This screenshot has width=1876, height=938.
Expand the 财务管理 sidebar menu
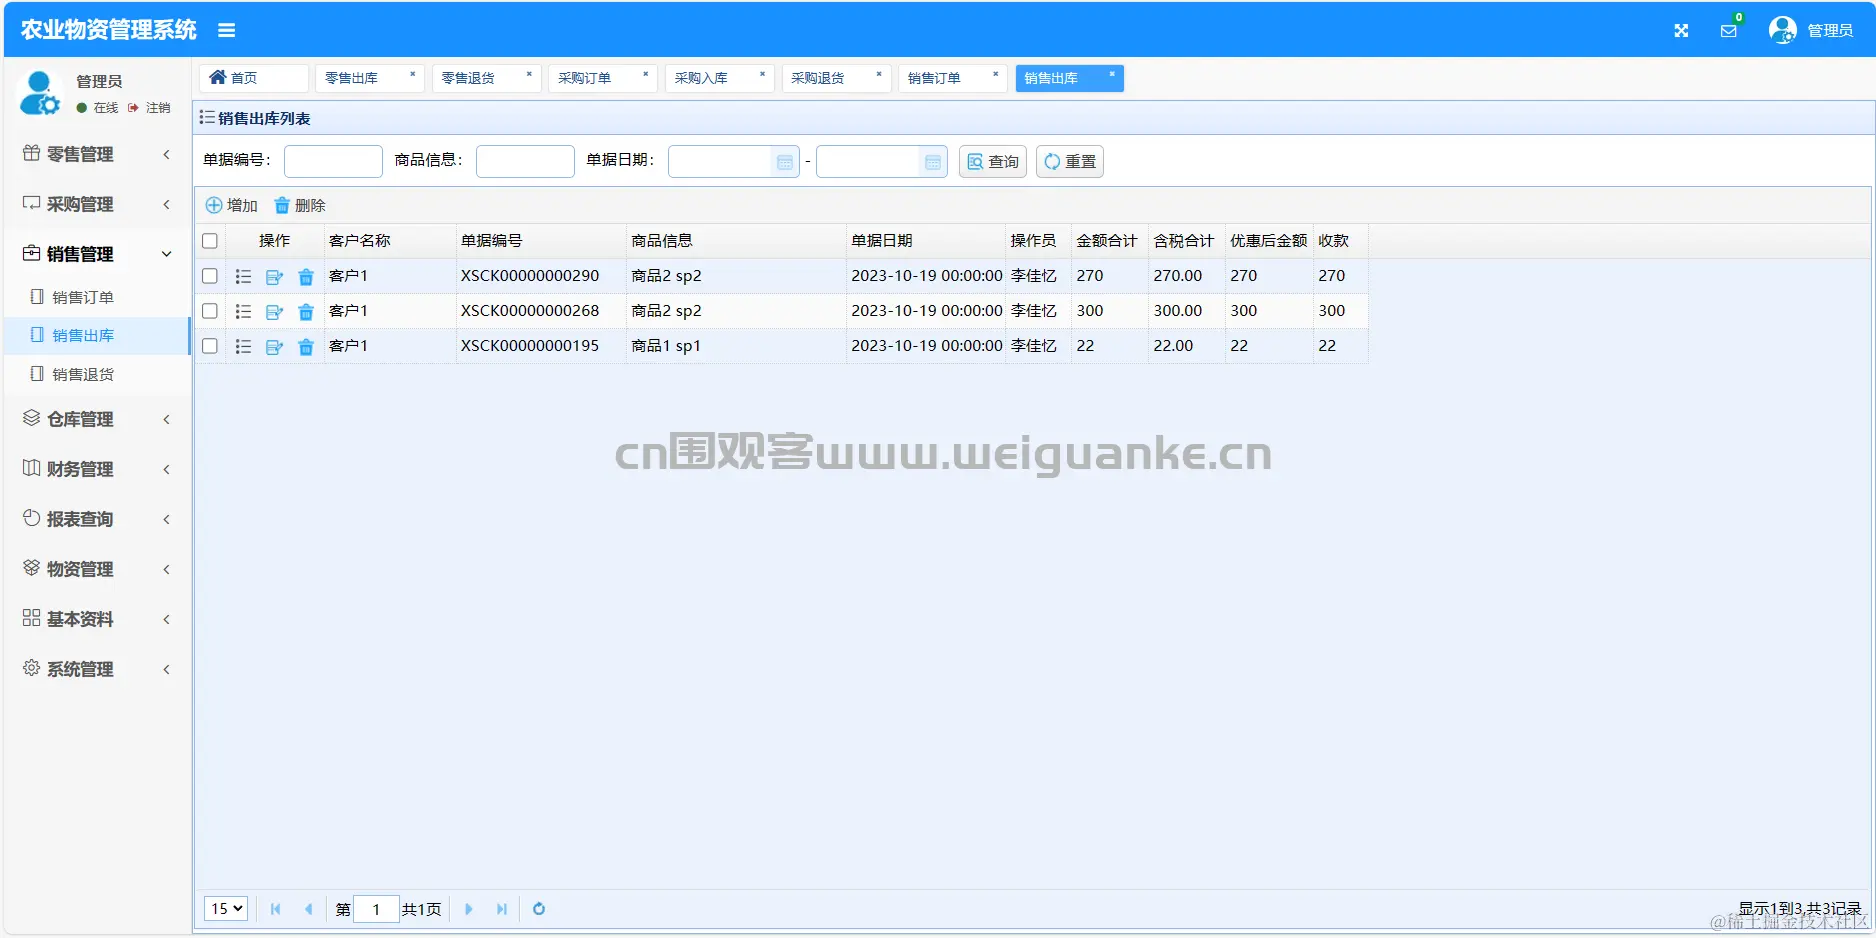(x=97, y=469)
